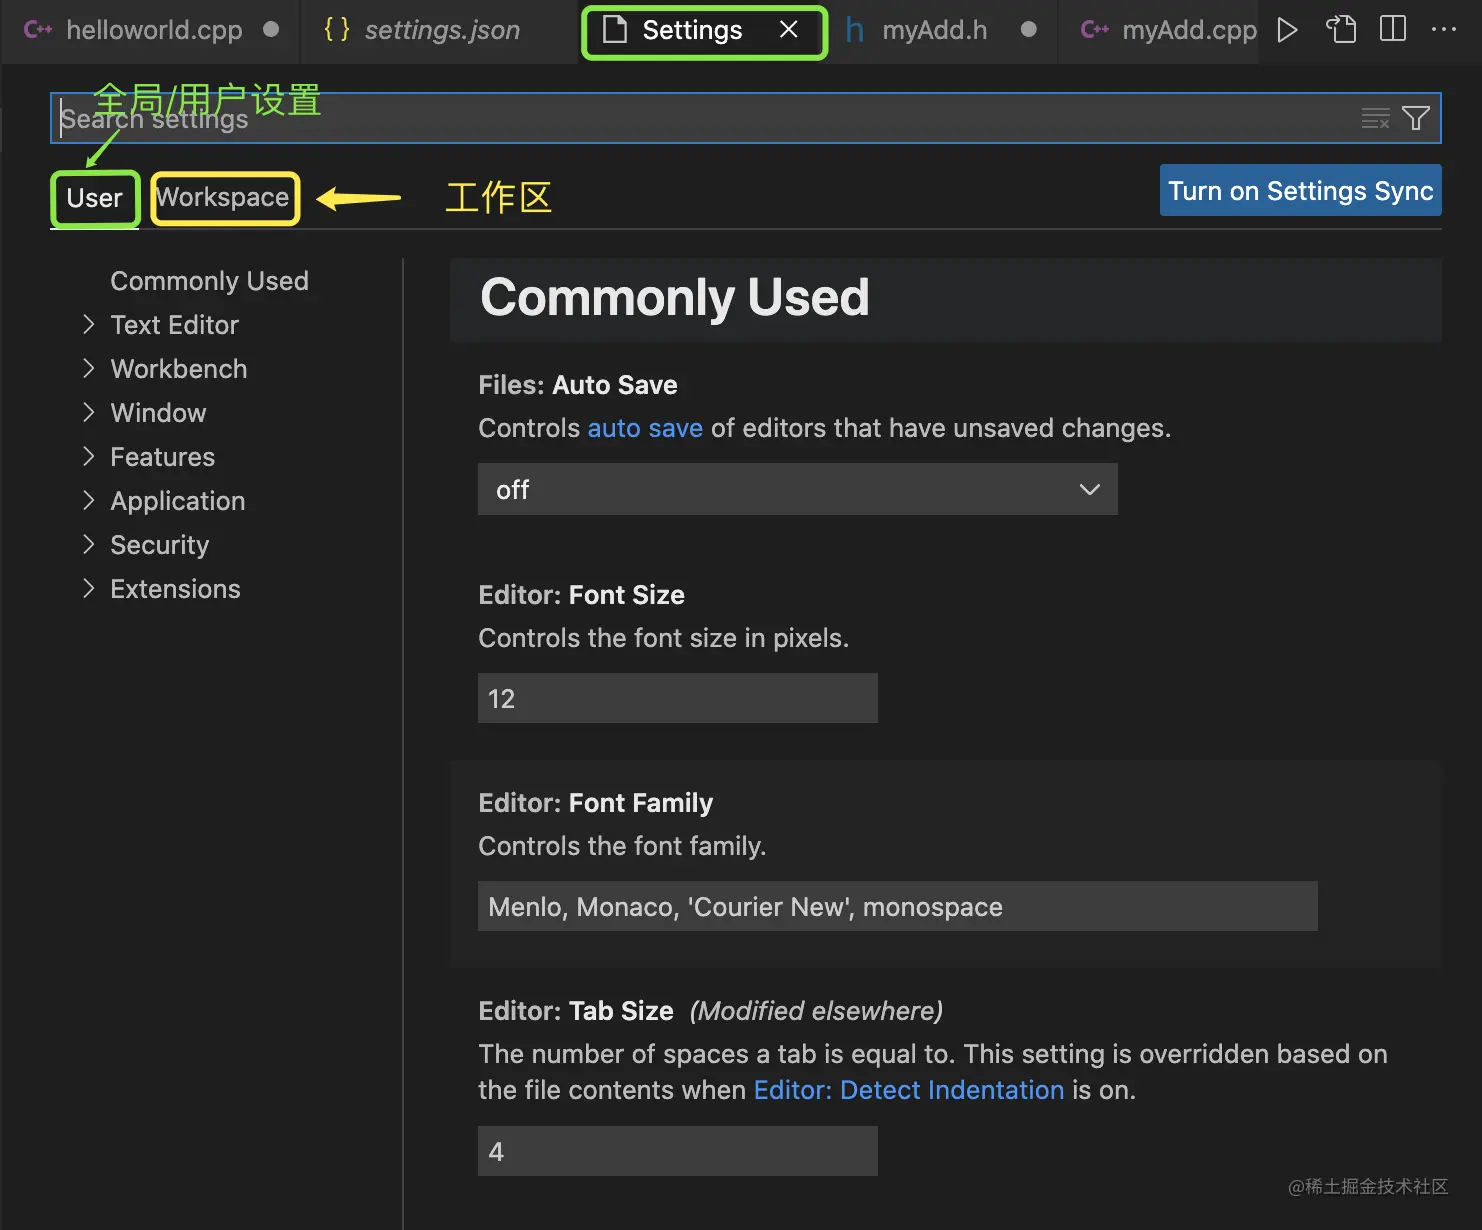Click the Editor: Font Size setting title

(581, 595)
